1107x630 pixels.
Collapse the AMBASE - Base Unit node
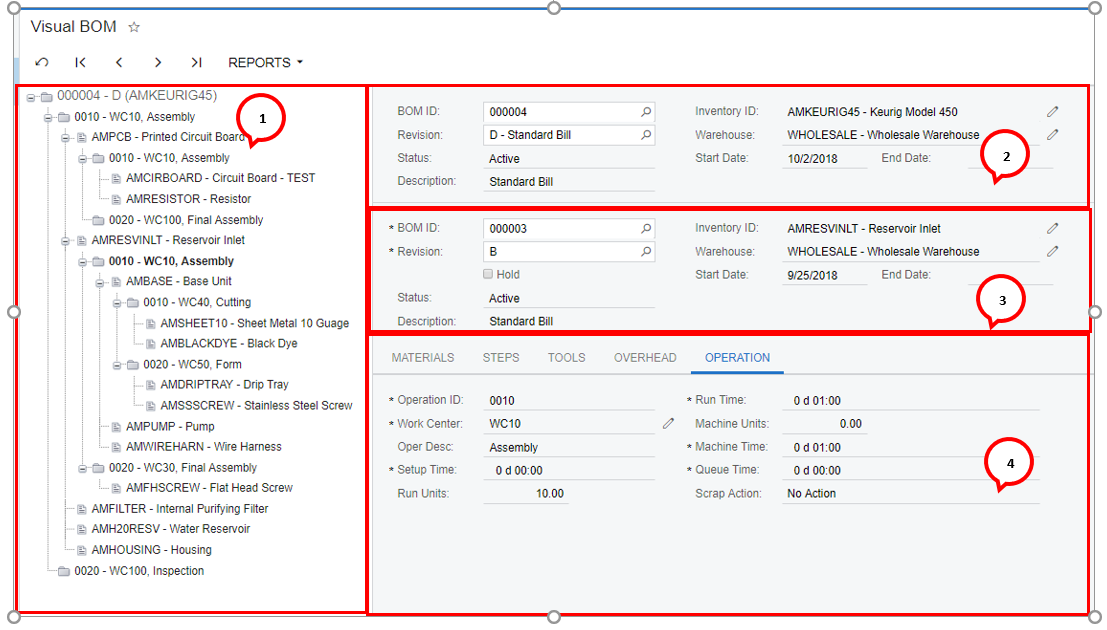click(100, 282)
